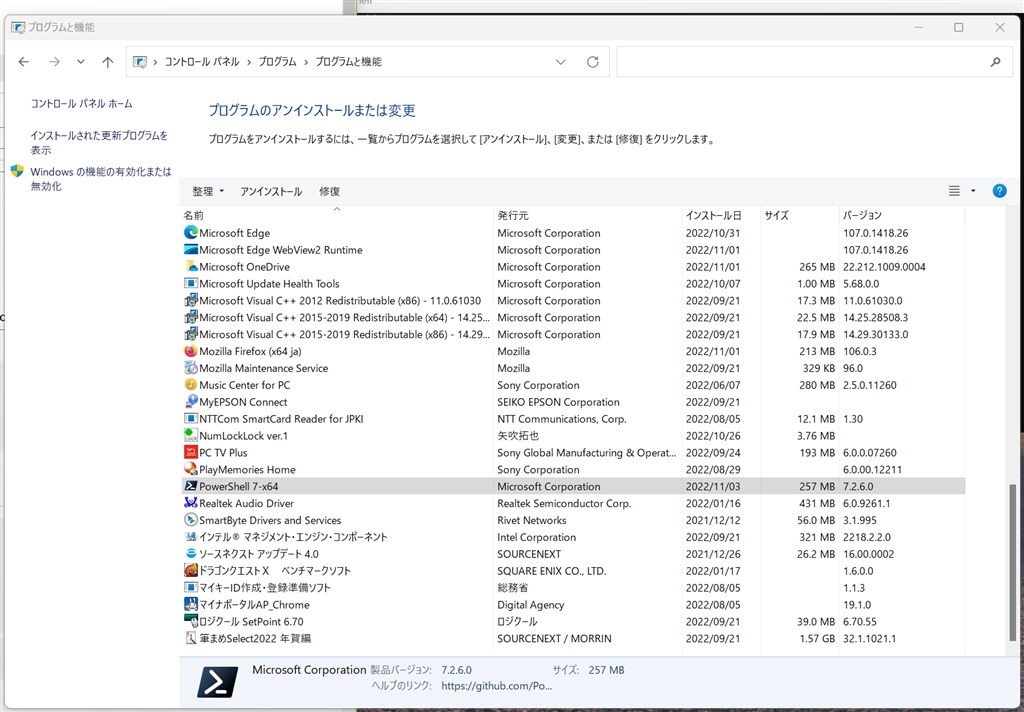Click the github help link in details pane
Image resolution: width=1024 pixels, height=712 pixels.
(496, 686)
